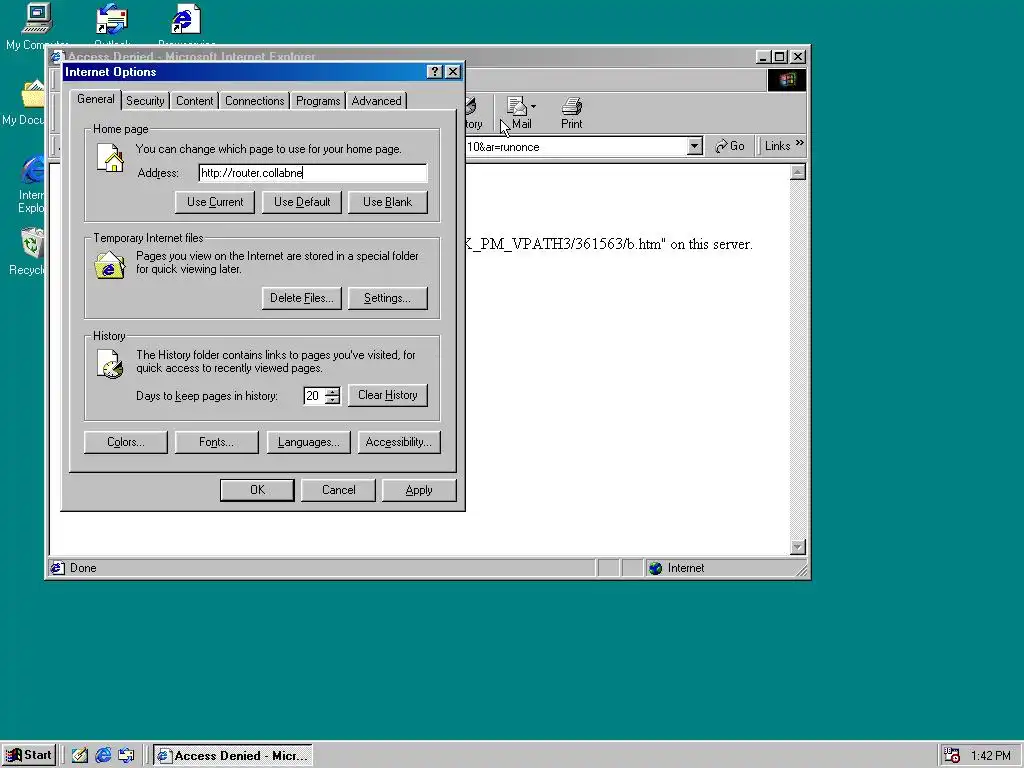
Task: Open the Fonts dialog button
Action: 217,442
